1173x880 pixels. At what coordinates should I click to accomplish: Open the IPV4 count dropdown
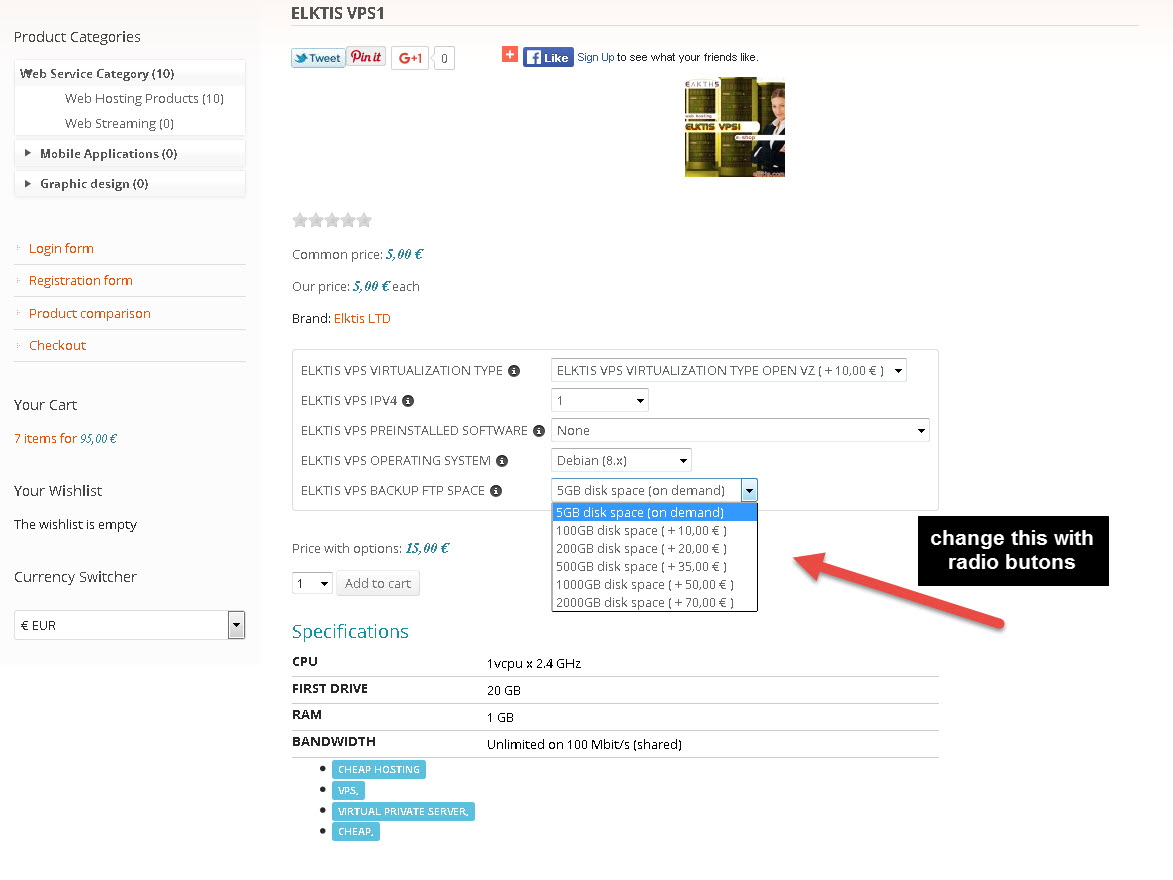[x=600, y=400]
